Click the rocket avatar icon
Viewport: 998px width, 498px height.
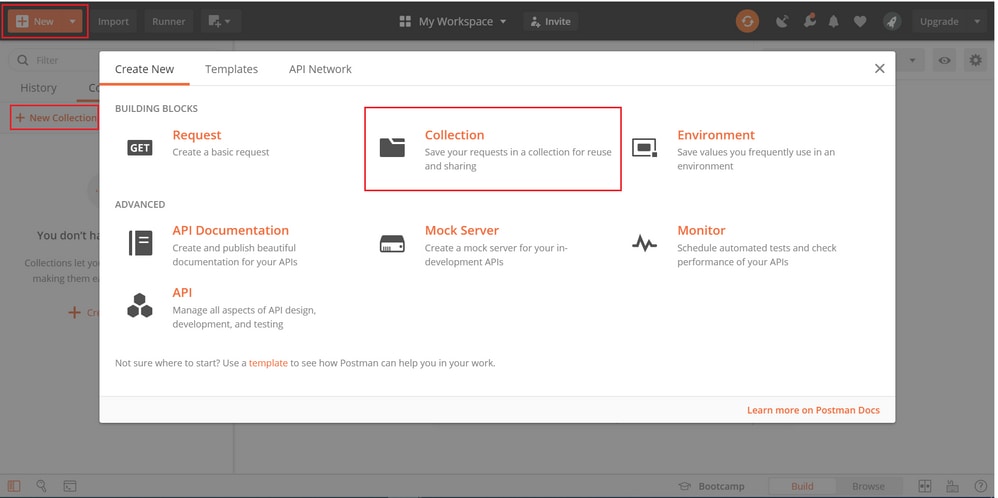point(892,22)
